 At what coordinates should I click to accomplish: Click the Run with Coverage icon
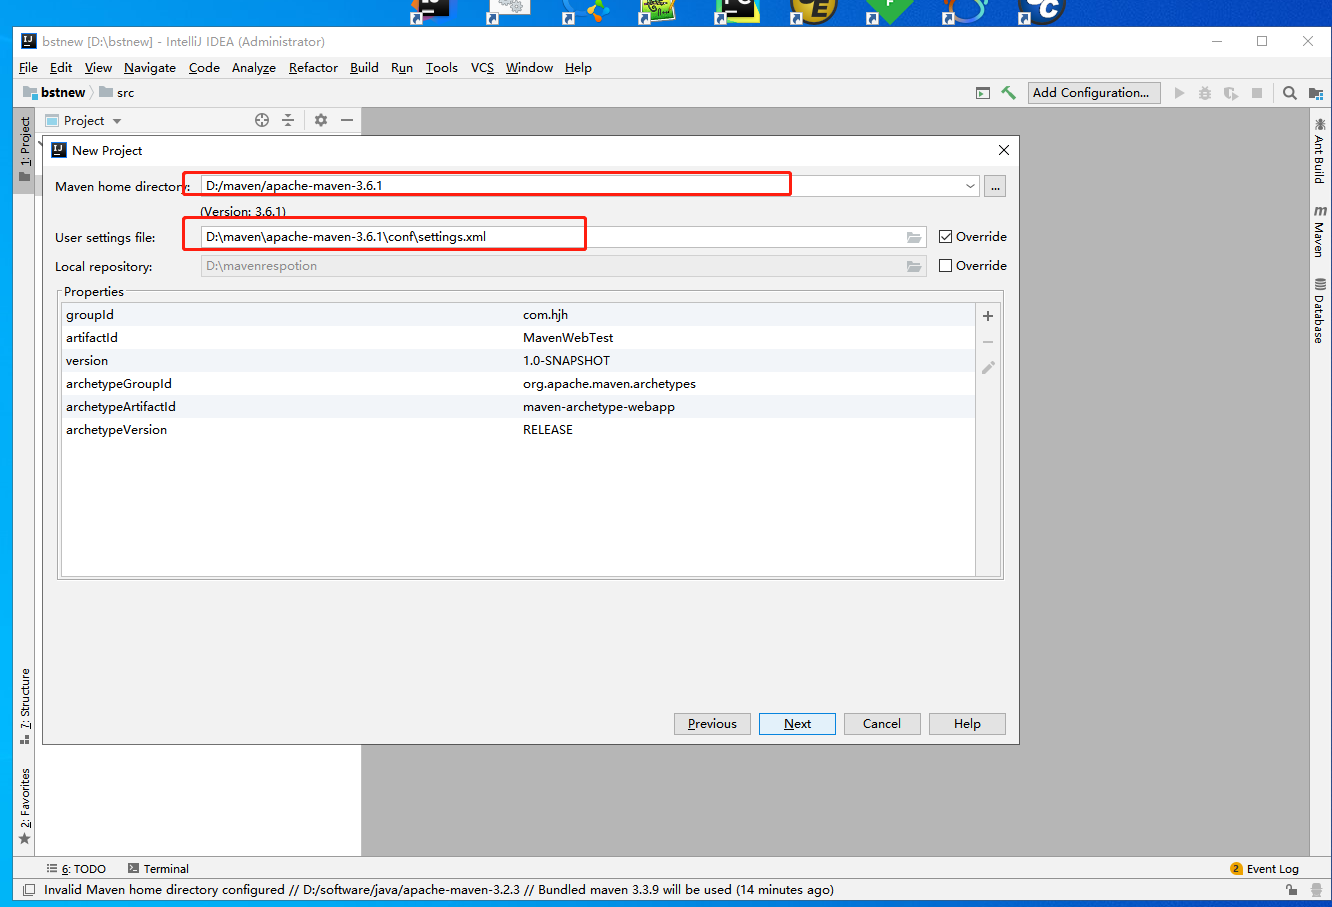(1231, 93)
